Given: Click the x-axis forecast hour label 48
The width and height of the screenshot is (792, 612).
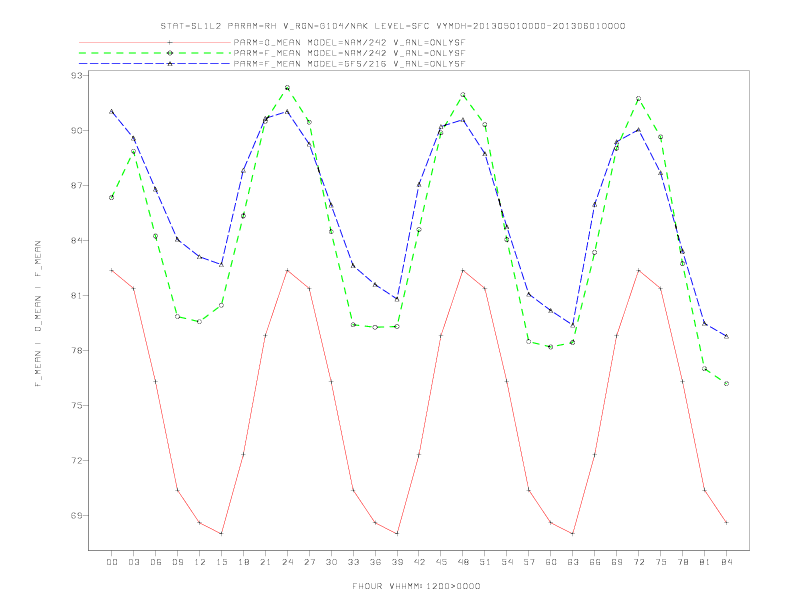Looking at the screenshot, I should click(x=463, y=562).
